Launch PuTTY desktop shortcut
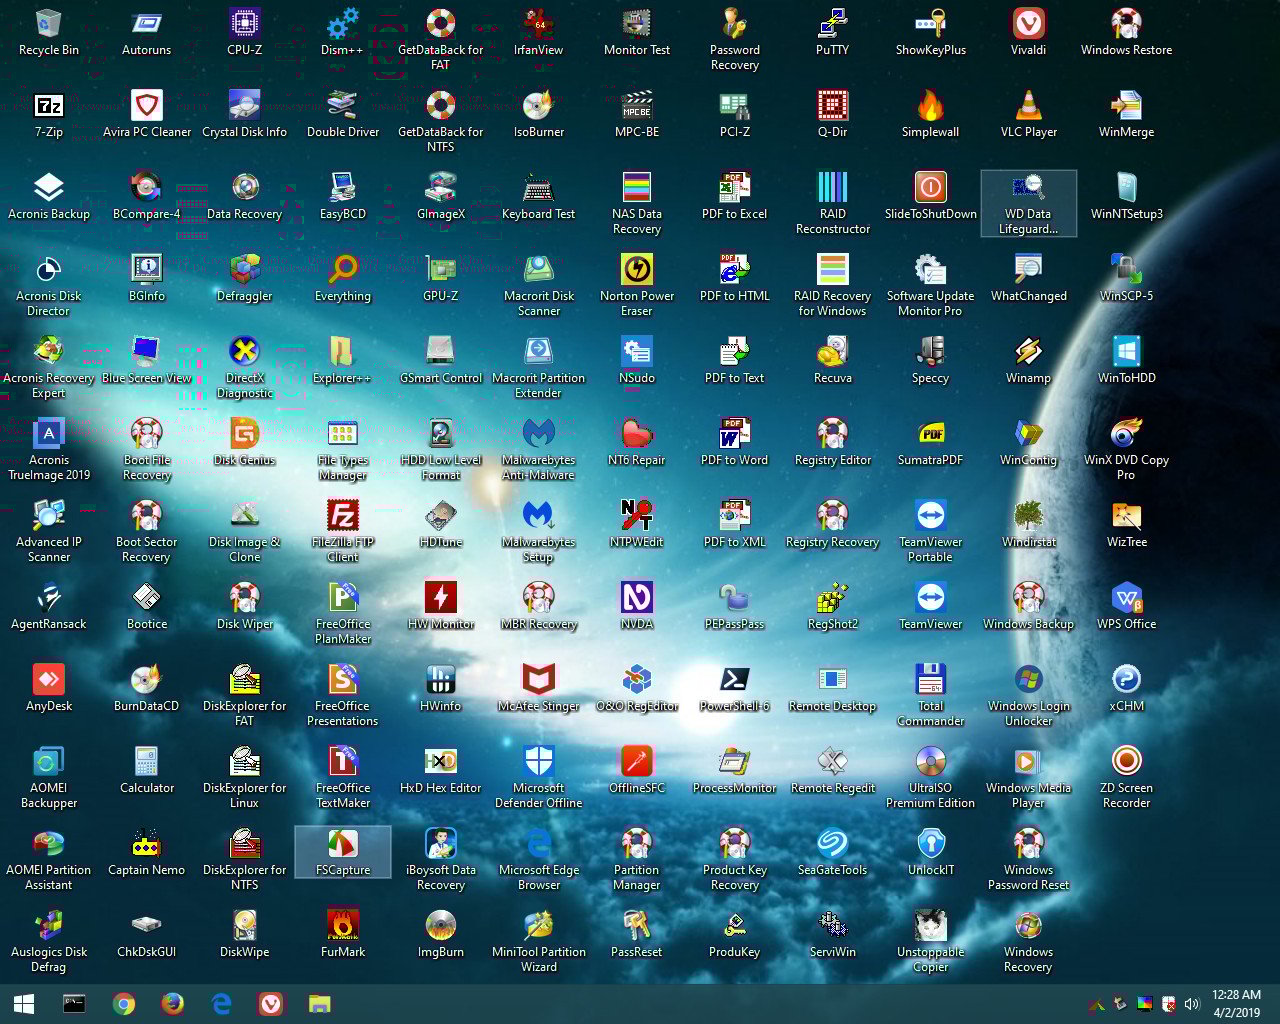 pos(832,31)
